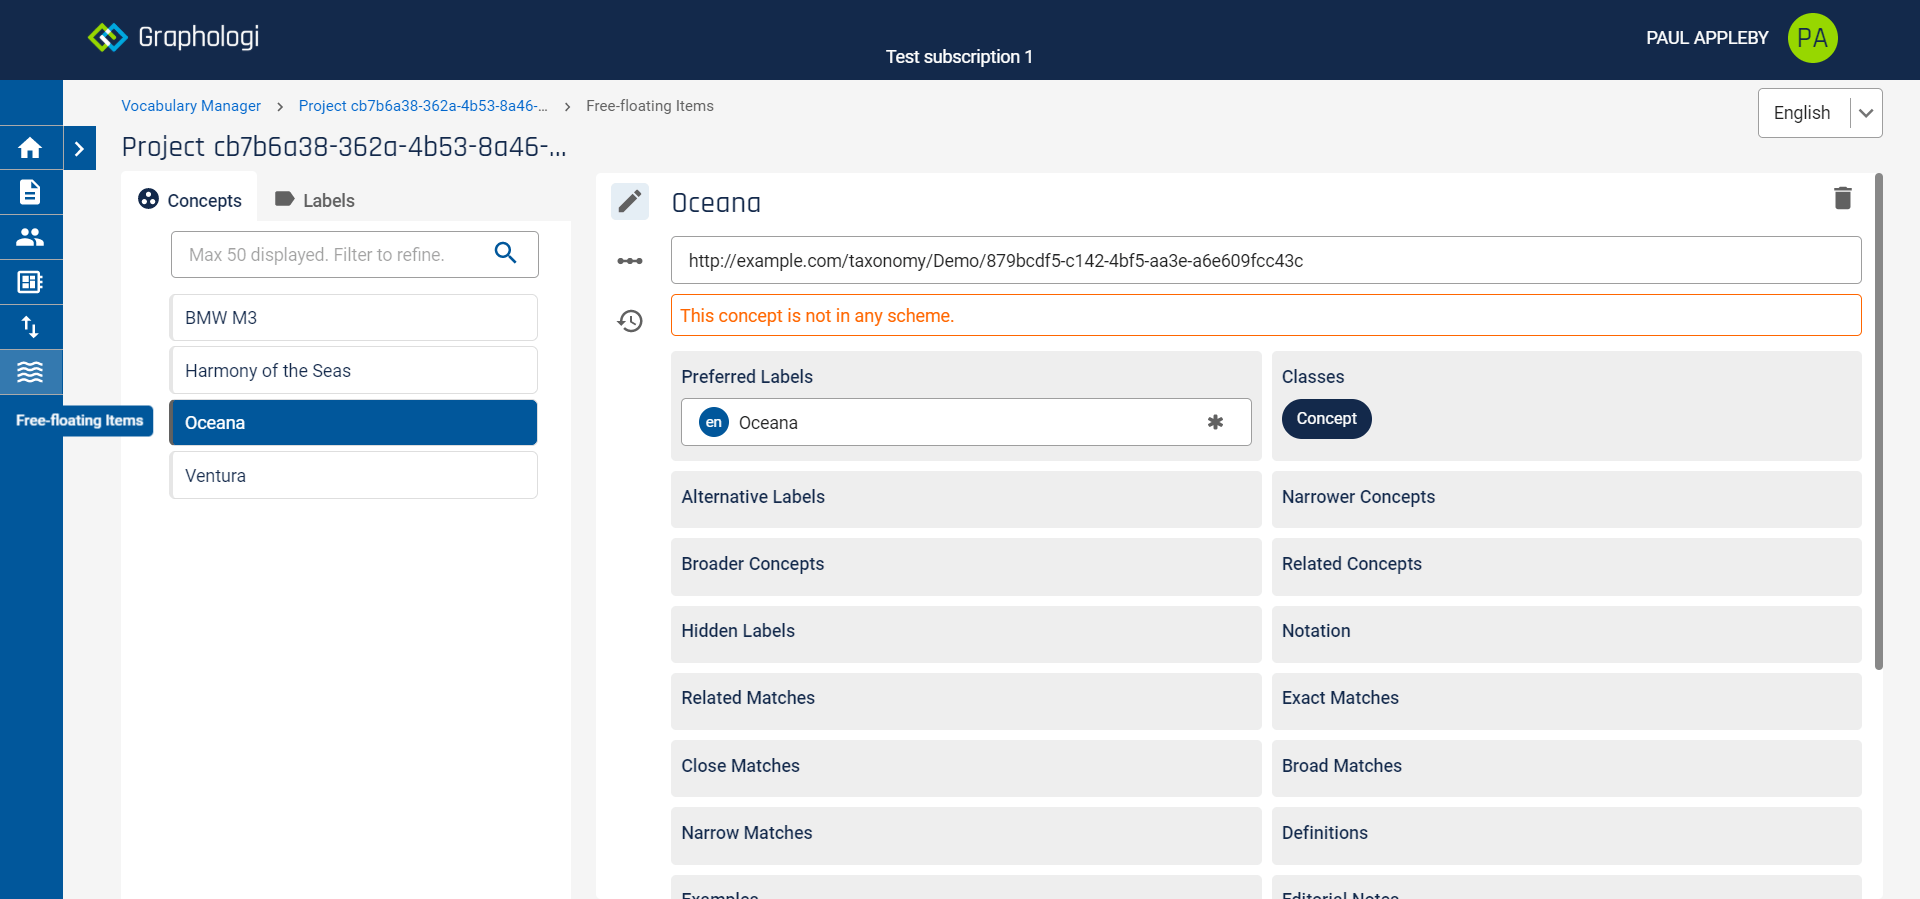Select the Concepts tab
Viewport: 1920px width, 899px height.
coord(190,200)
